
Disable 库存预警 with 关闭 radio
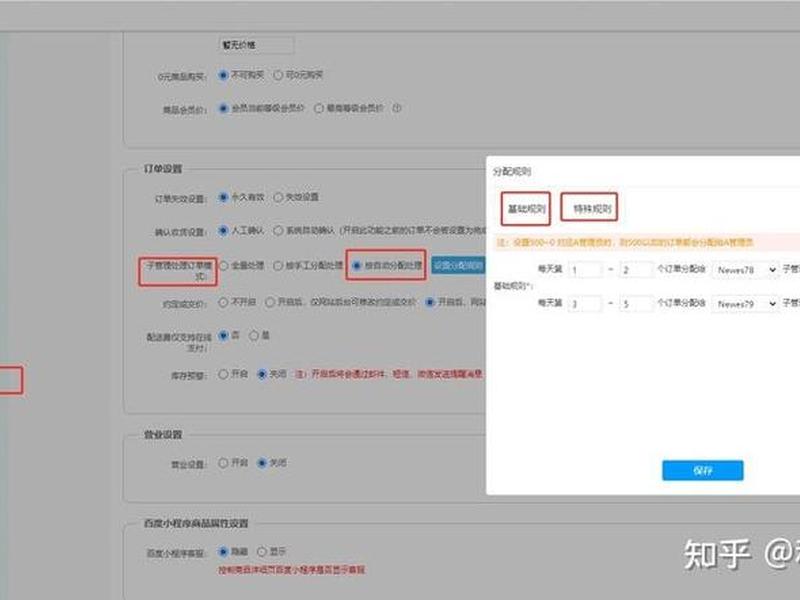pyautogui.click(x=262, y=374)
